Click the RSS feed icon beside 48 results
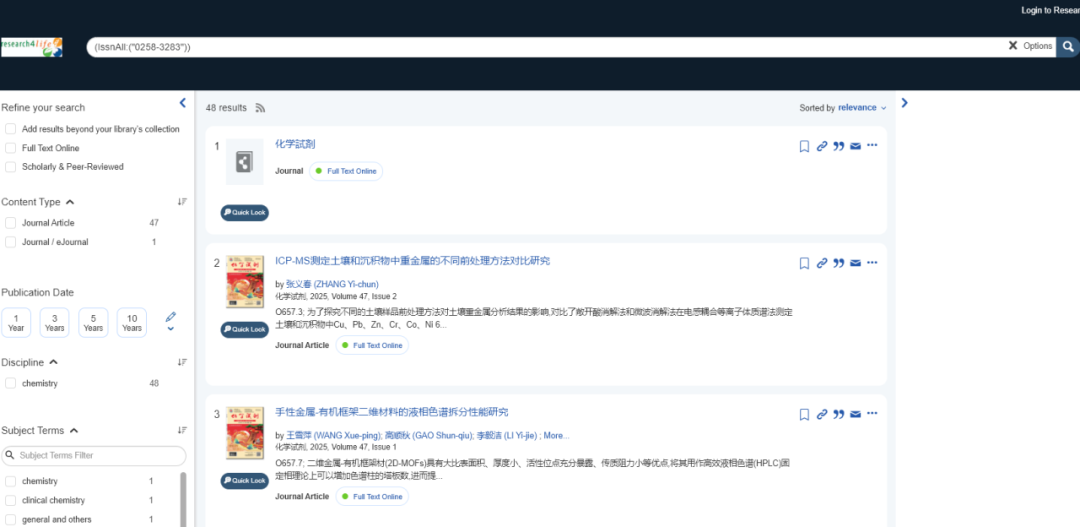 click(x=260, y=108)
